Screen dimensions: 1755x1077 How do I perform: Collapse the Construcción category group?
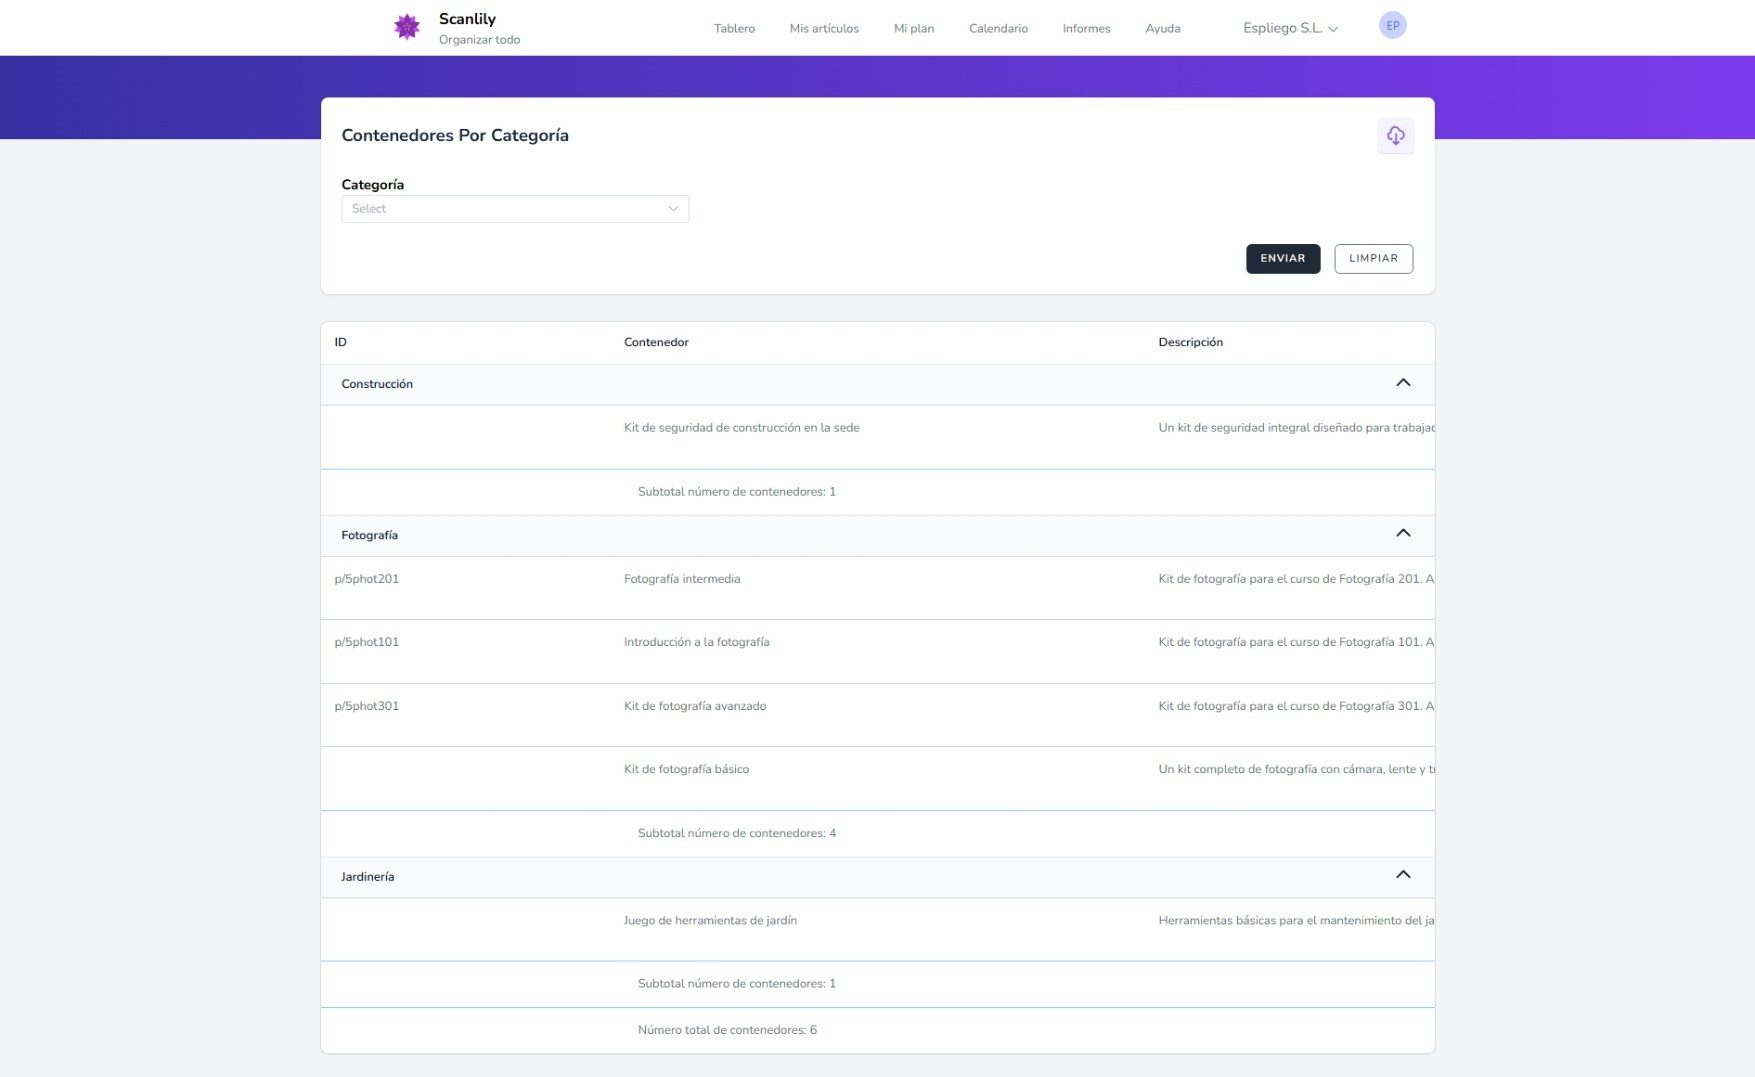click(1403, 383)
